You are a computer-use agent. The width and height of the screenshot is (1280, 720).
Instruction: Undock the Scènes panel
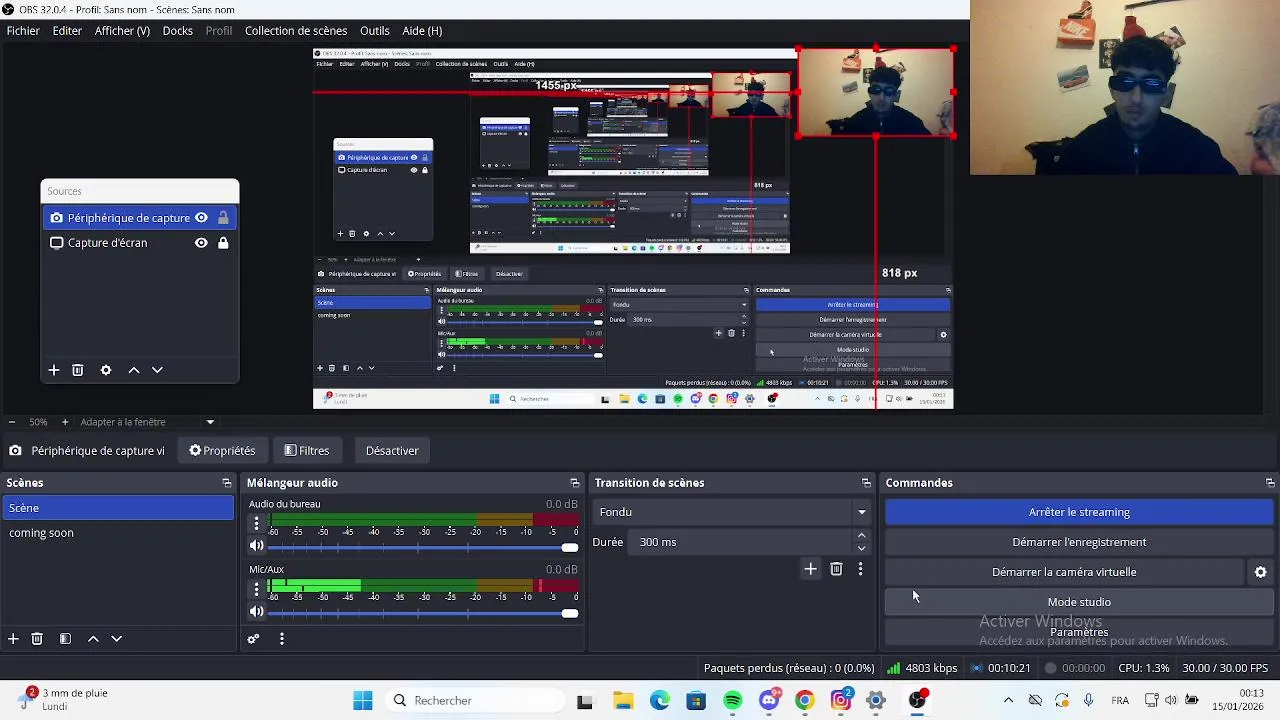[x=227, y=483]
